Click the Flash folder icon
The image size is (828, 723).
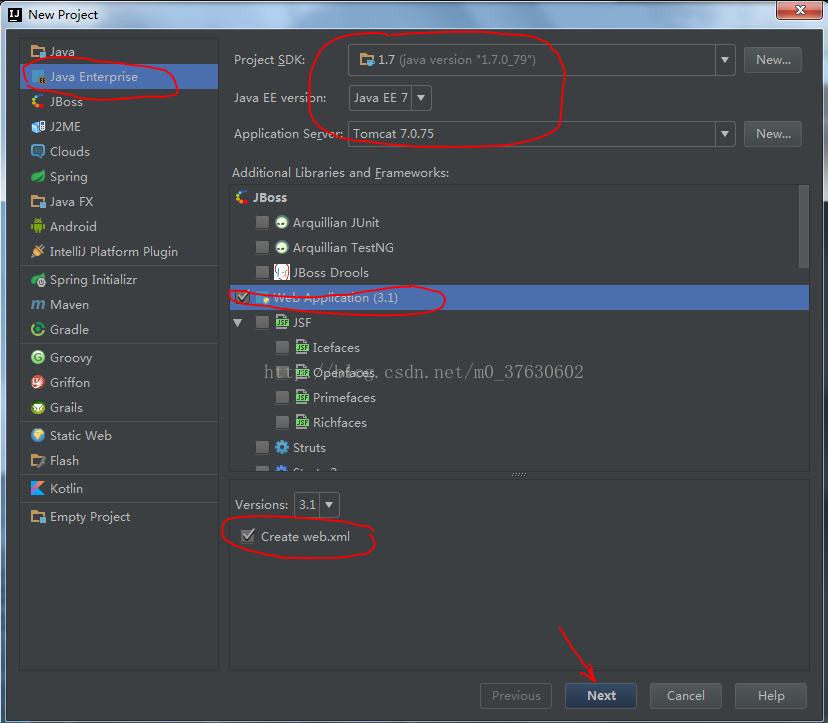38,461
